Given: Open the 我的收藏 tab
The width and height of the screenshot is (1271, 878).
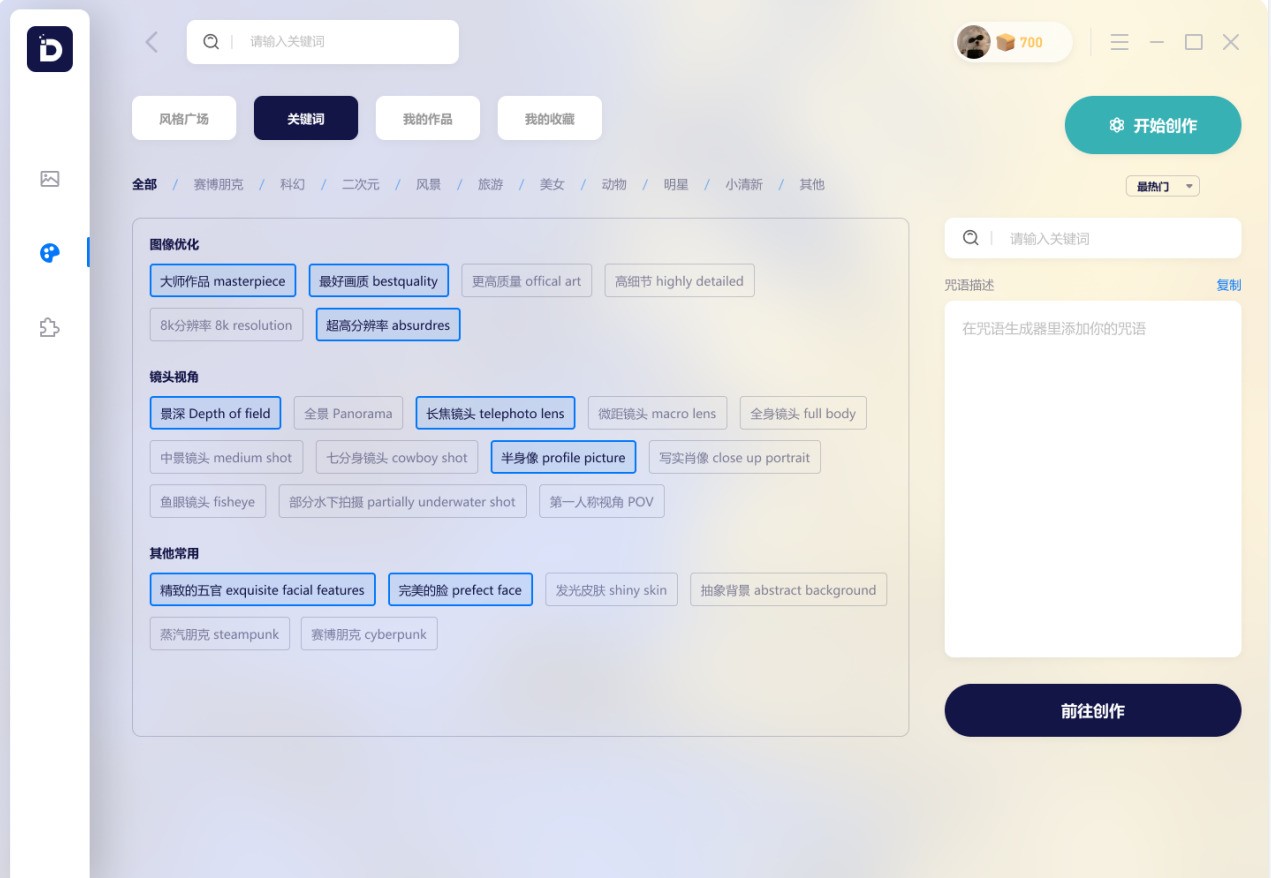Looking at the screenshot, I should coord(549,118).
